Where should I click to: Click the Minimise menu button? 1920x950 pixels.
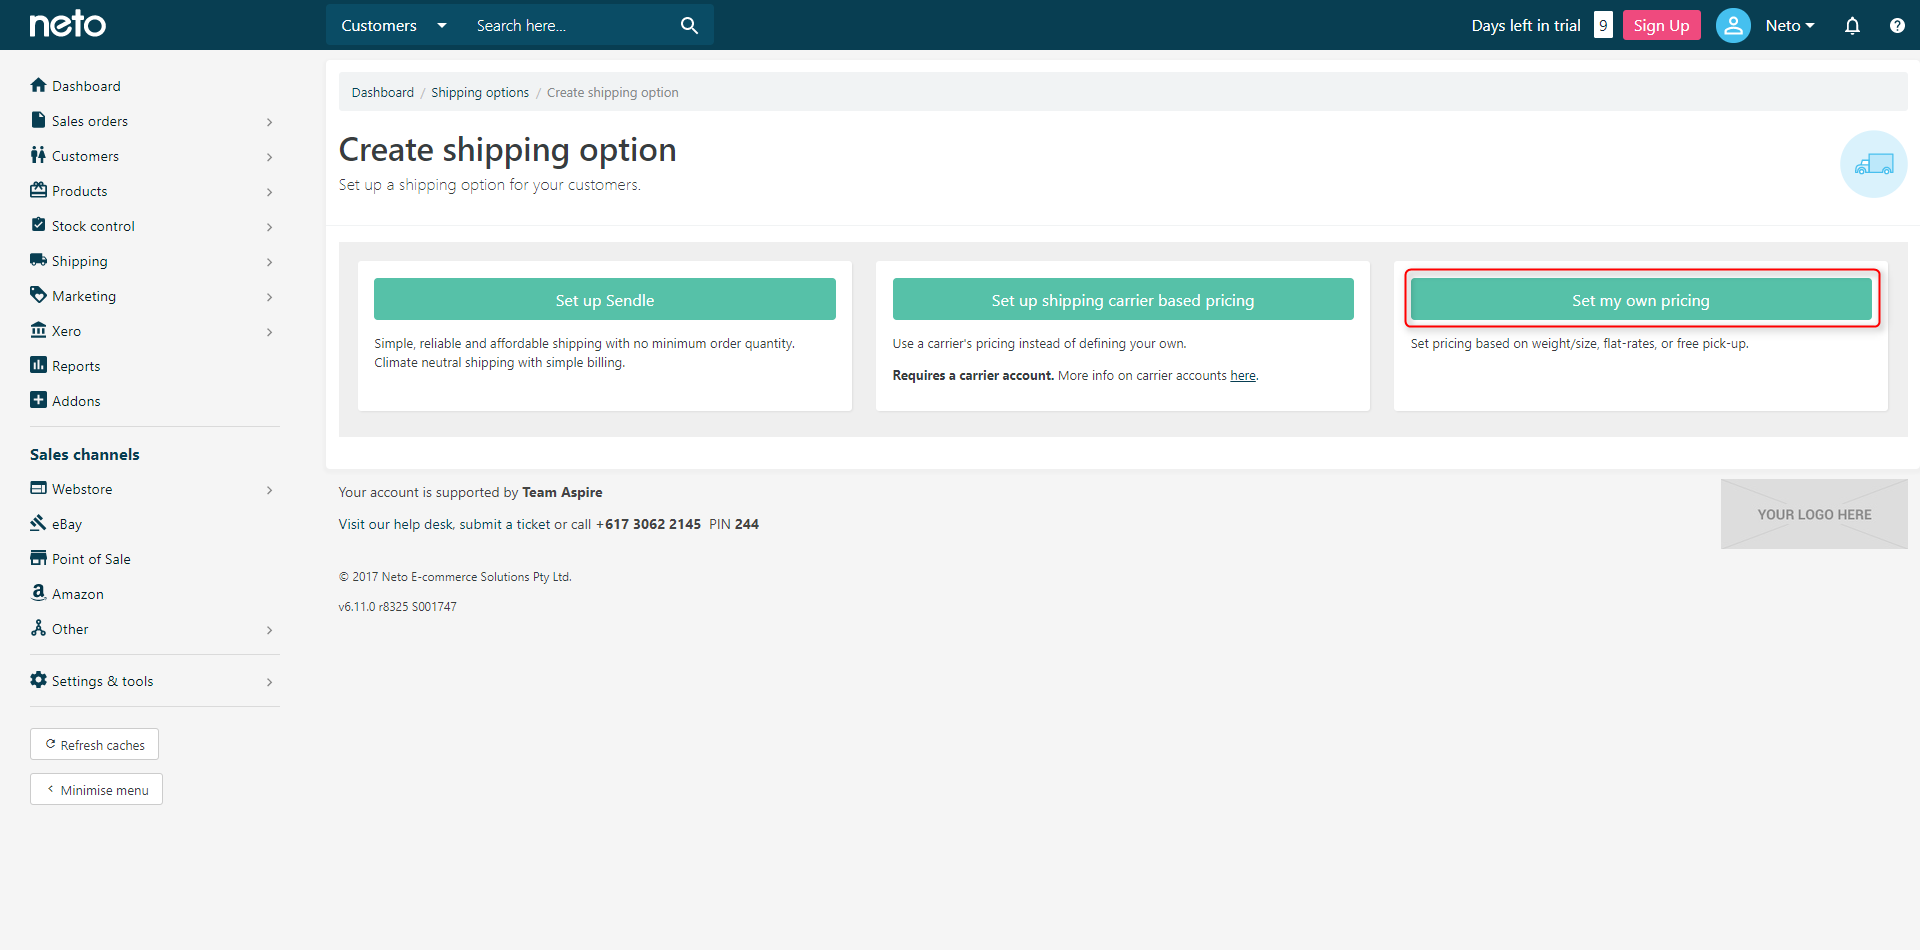coord(96,789)
